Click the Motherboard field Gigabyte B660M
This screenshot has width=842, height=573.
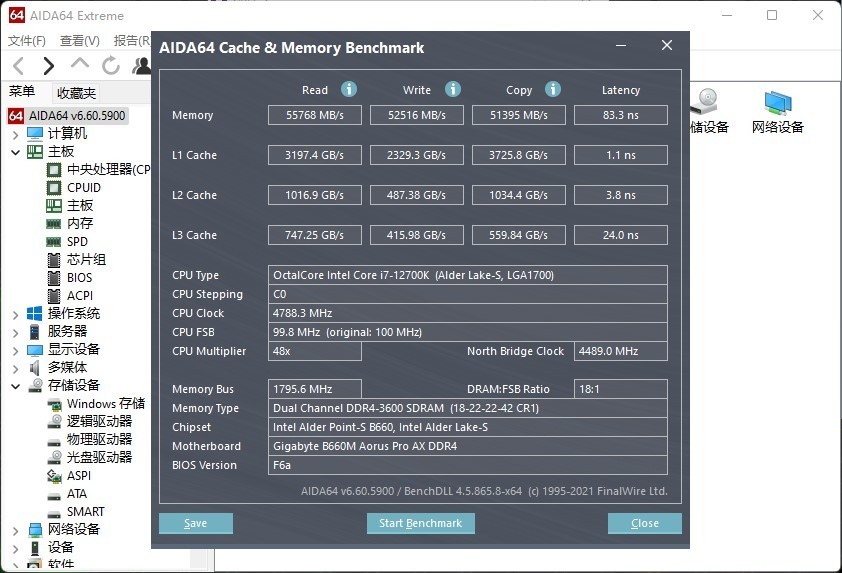point(468,446)
